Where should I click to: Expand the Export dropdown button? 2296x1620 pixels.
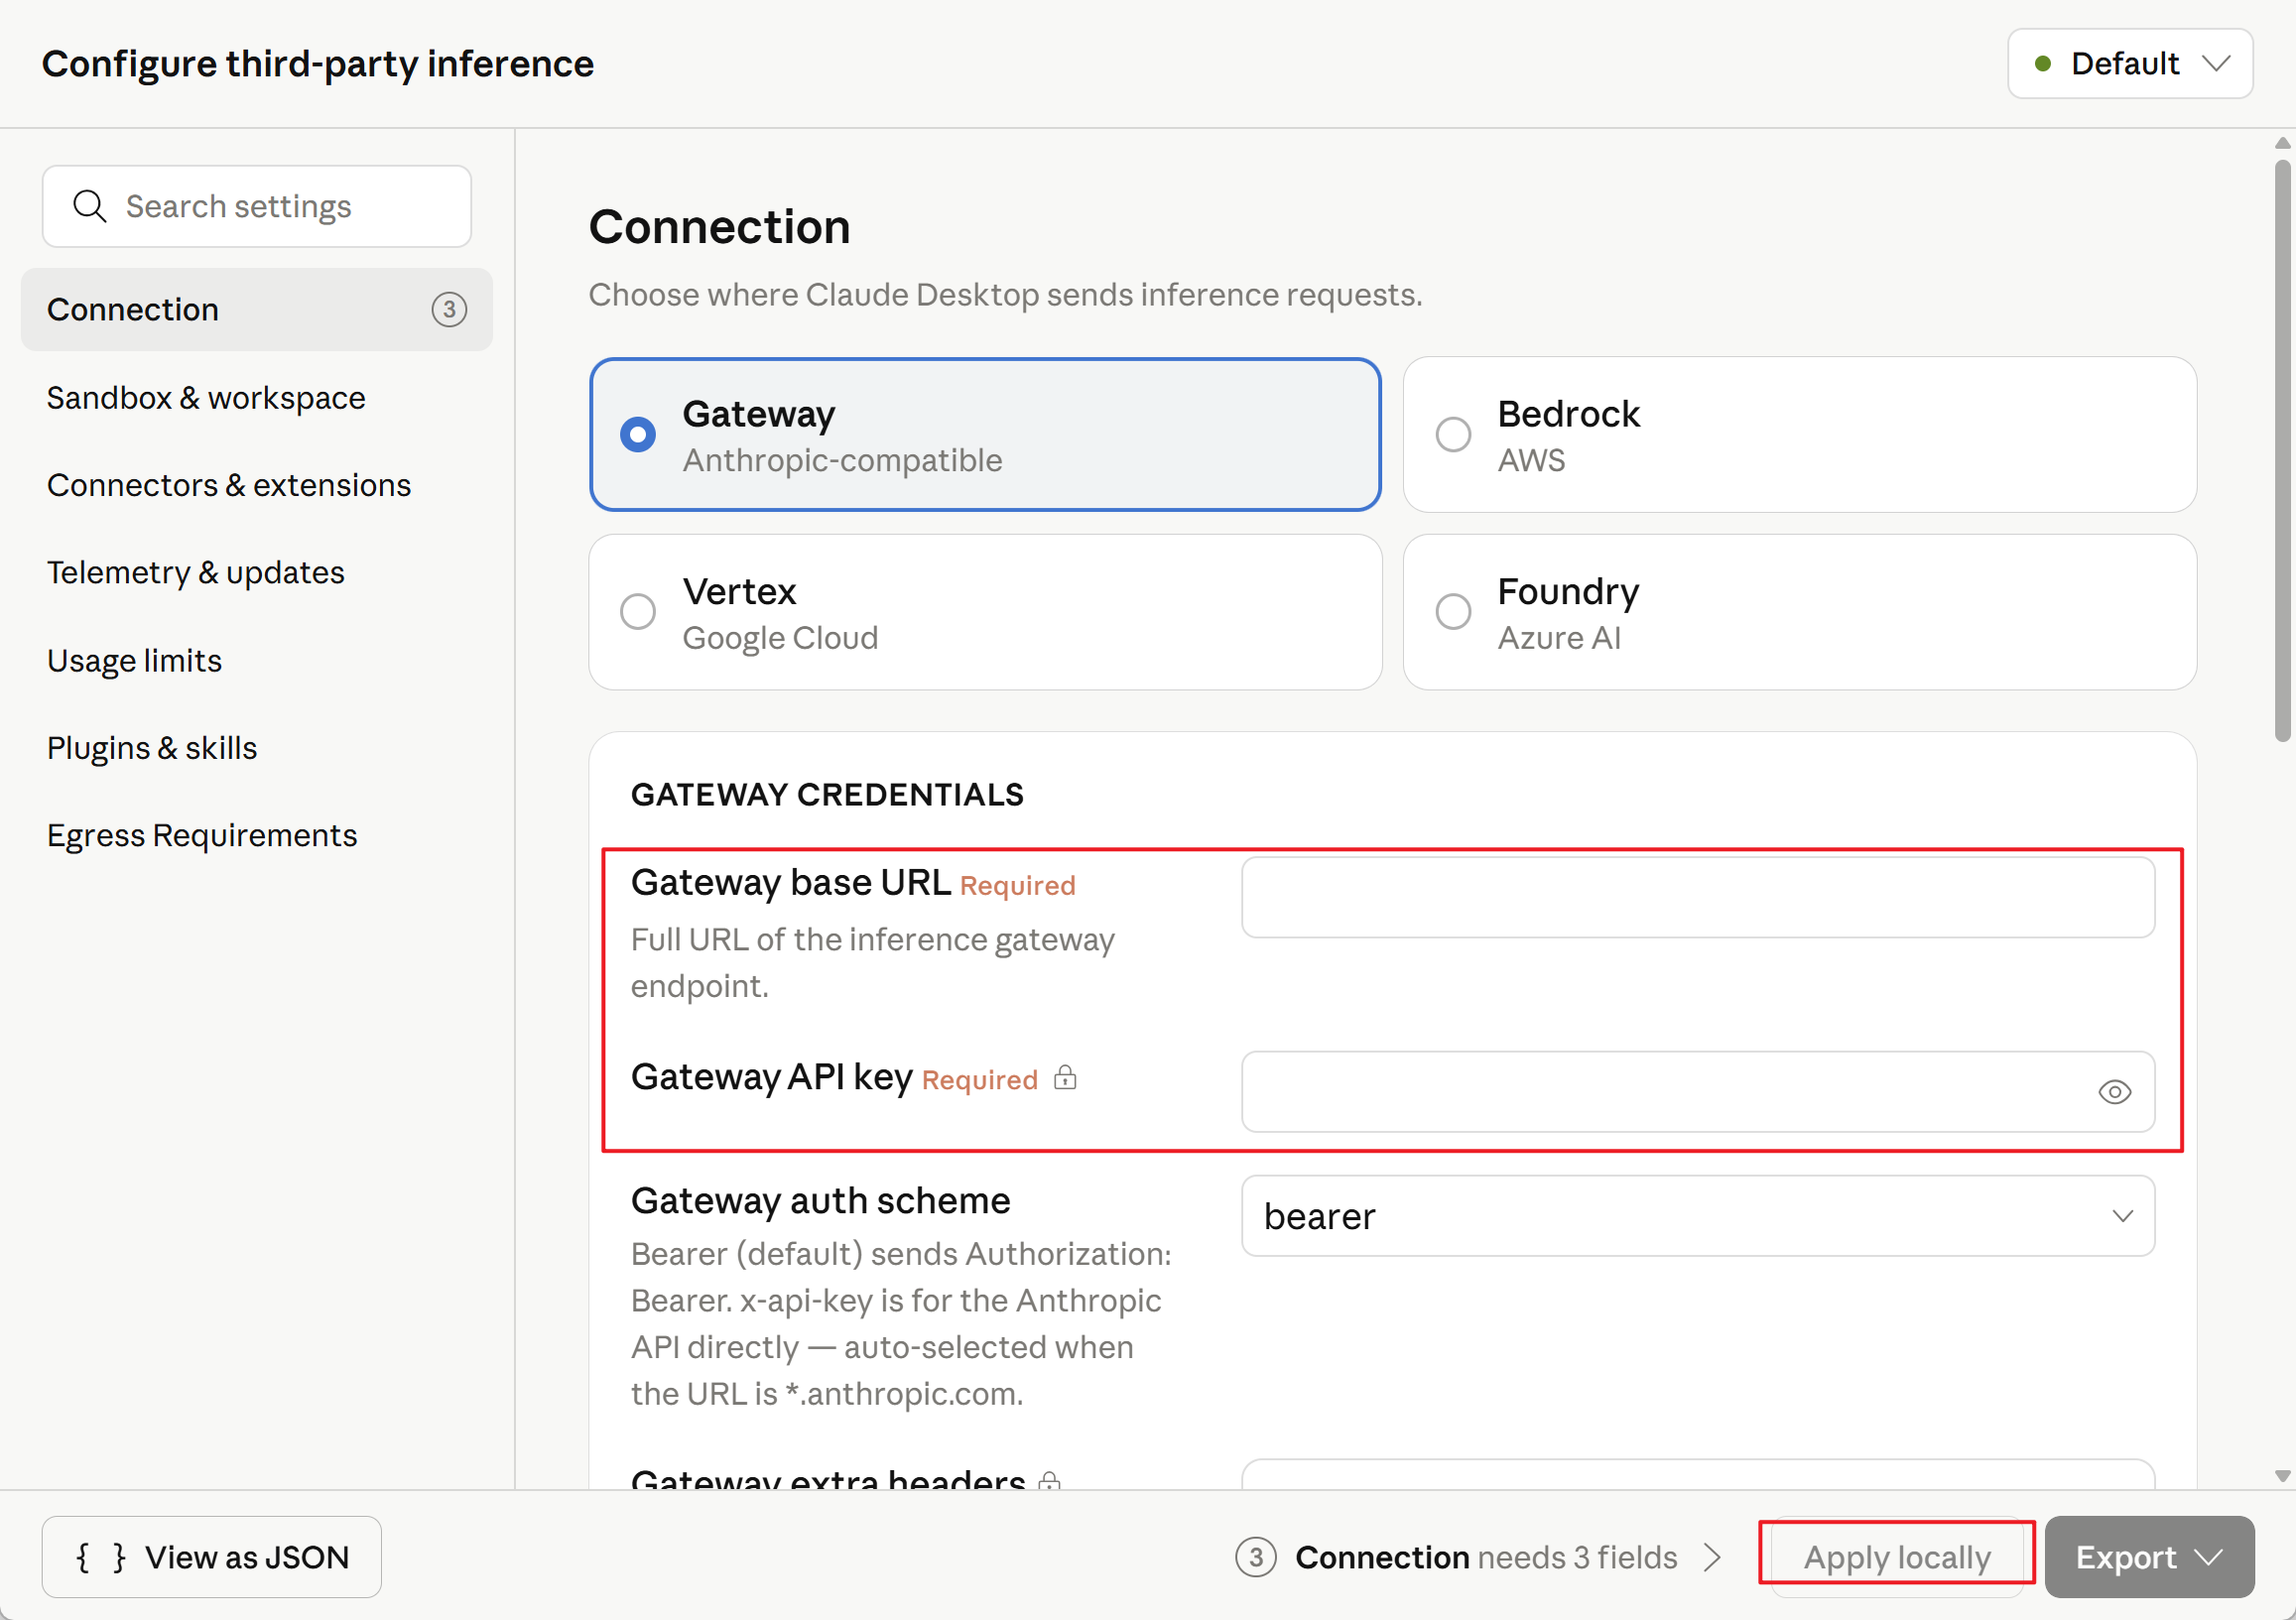tap(2149, 1557)
